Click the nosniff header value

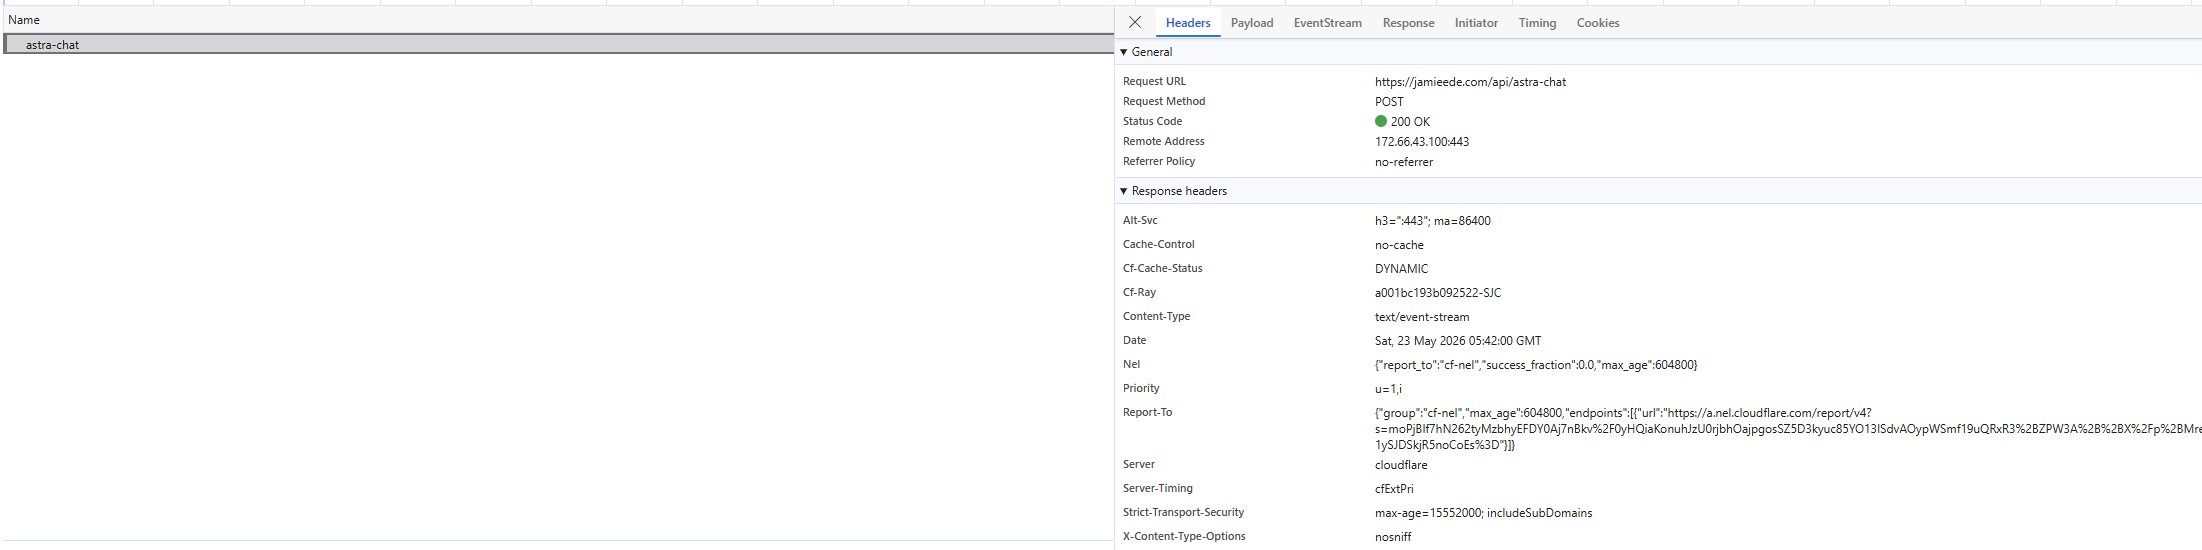(1393, 537)
